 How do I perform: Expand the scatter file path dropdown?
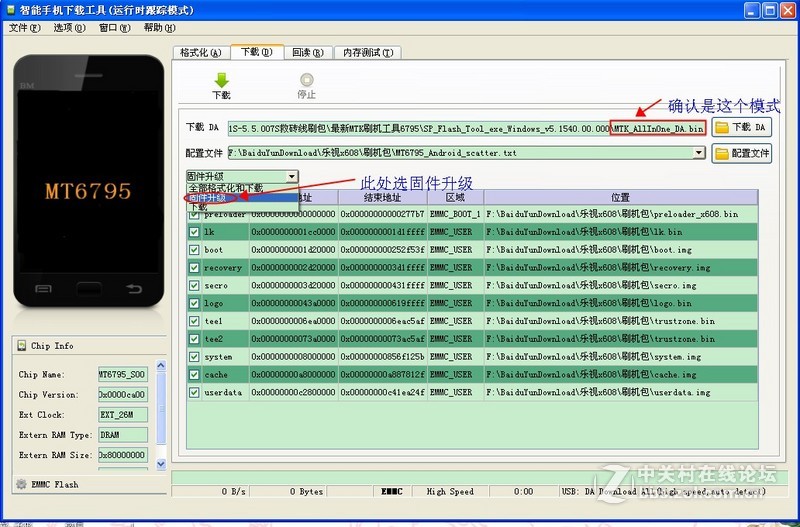point(699,153)
